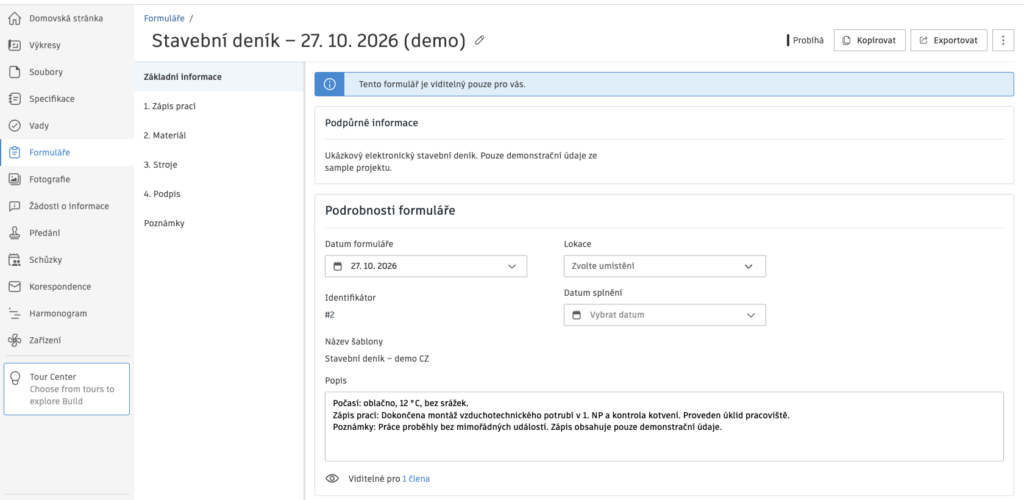
Task: Open Žádosti o informace in sidebar
Action: [x=67, y=206]
